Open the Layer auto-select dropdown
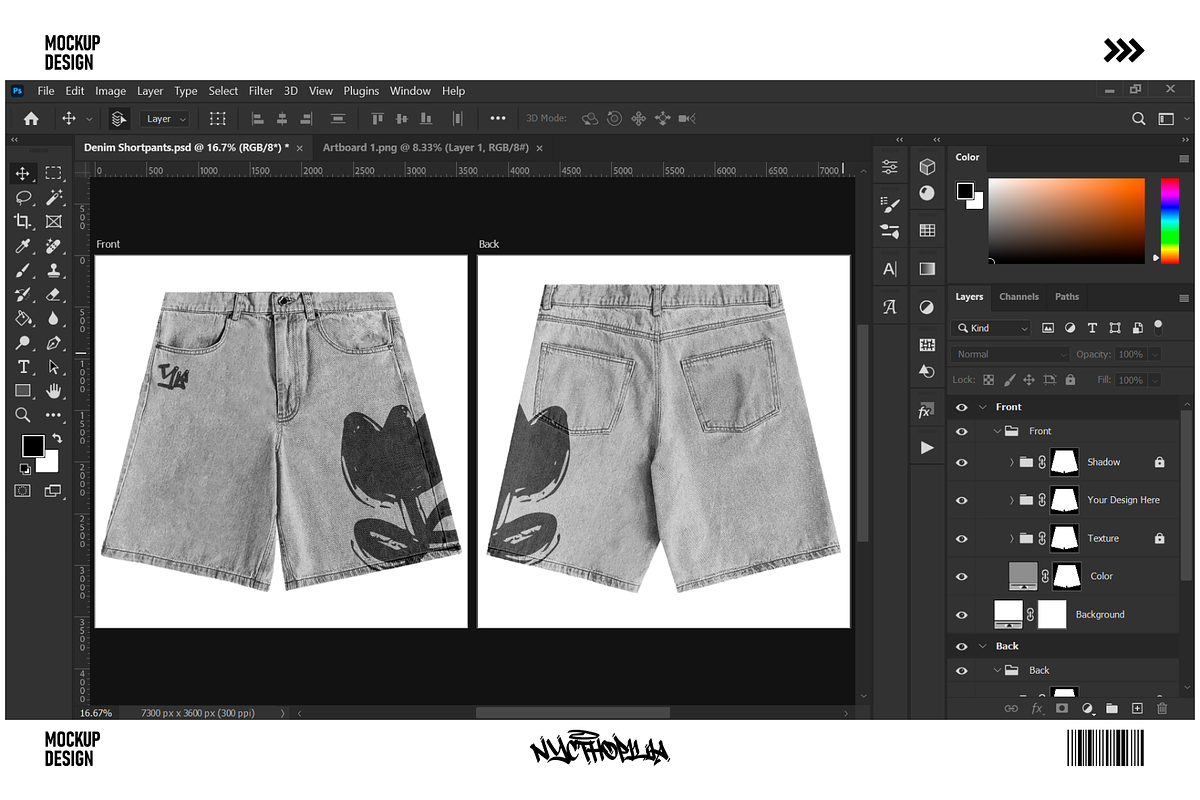This screenshot has height=800, width=1200. (165, 118)
